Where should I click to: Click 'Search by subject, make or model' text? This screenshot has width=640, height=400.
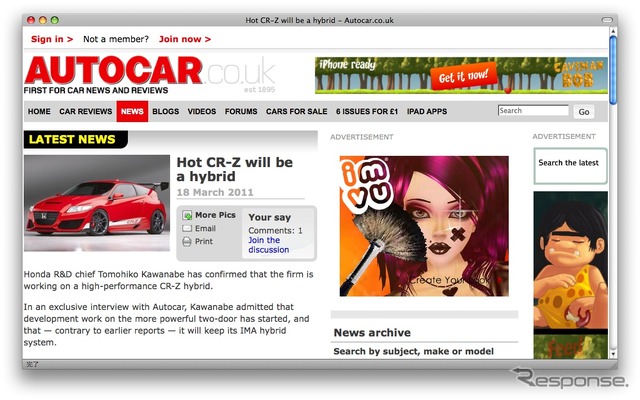(x=413, y=351)
